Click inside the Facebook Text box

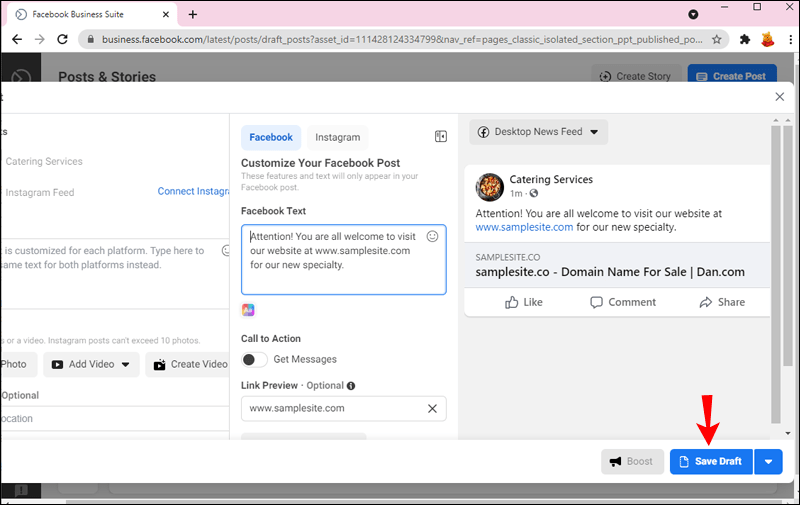pos(343,260)
